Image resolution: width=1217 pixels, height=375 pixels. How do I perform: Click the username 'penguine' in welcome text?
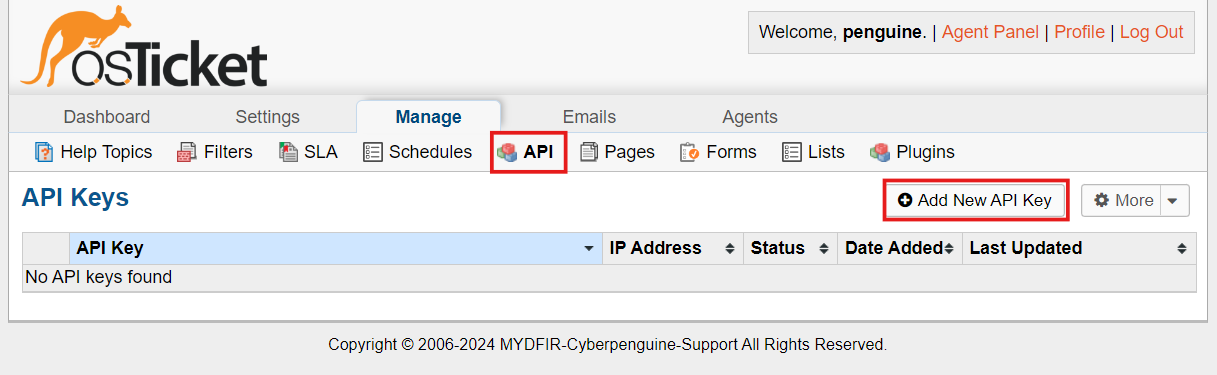tap(882, 32)
